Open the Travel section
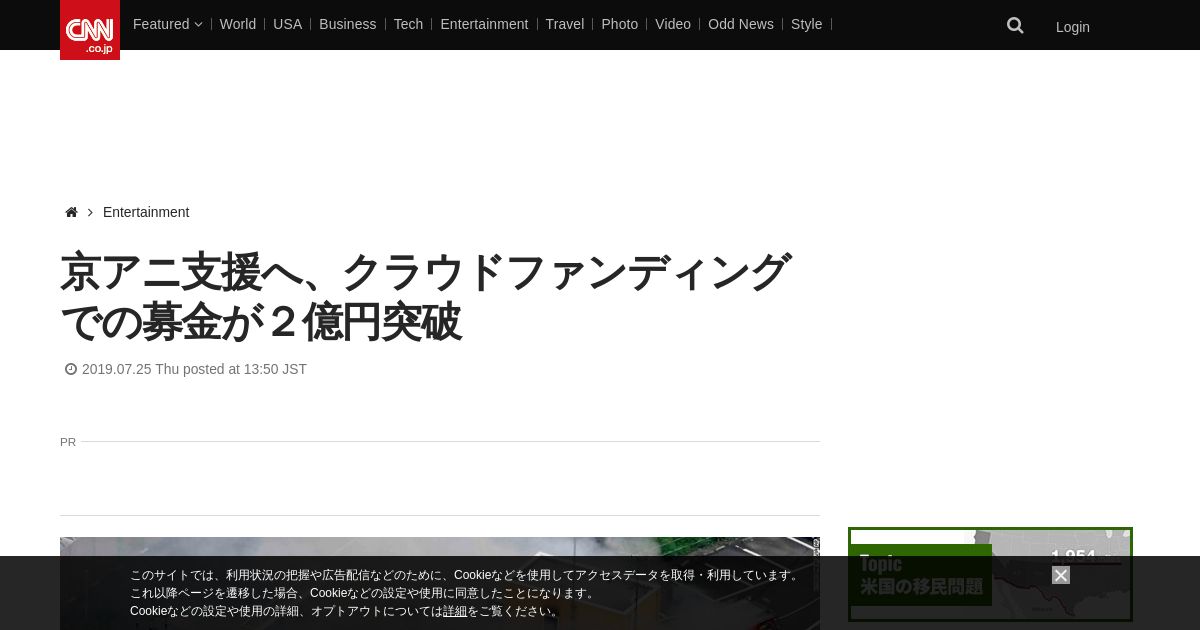Image resolution: width=1200 pixels, height=630 pixels. 565,24
